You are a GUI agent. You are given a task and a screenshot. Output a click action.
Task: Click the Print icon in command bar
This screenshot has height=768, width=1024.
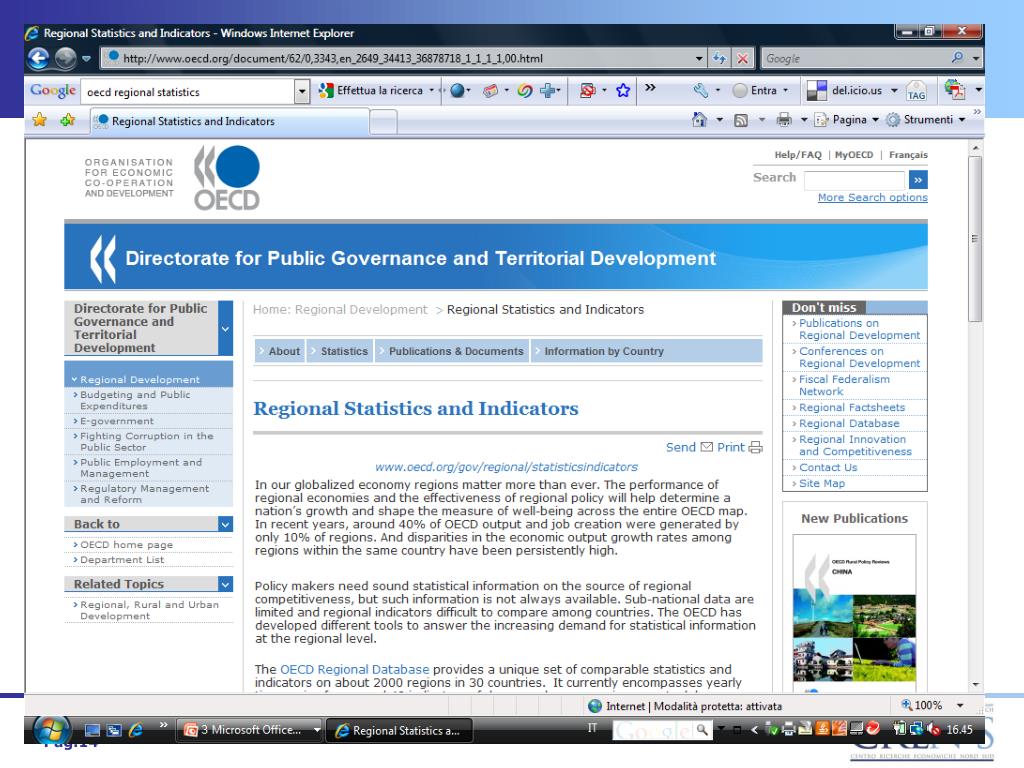click(x=784, y=120)
